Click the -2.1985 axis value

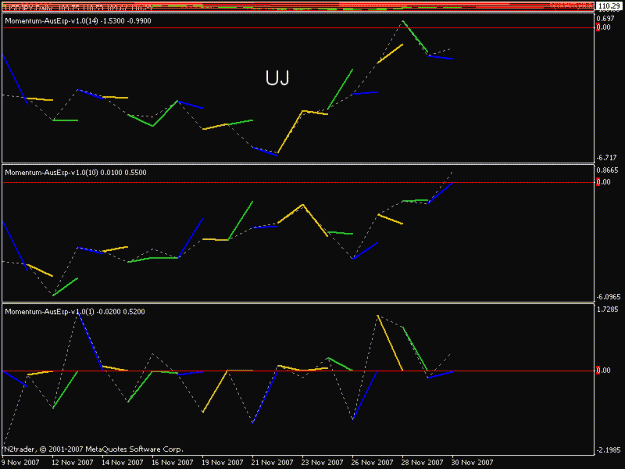point(608,450)
